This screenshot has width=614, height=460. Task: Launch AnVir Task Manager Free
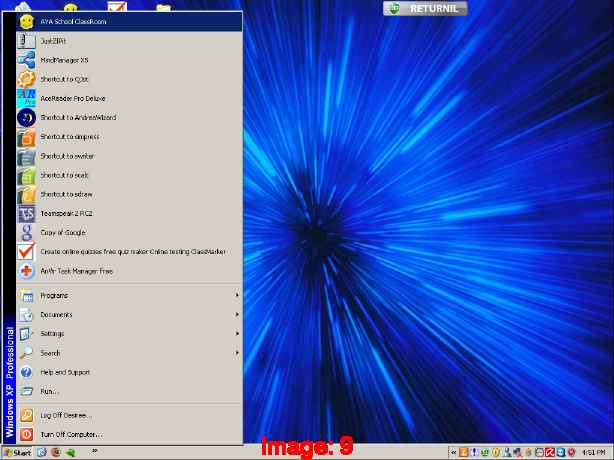click(129, 271)
